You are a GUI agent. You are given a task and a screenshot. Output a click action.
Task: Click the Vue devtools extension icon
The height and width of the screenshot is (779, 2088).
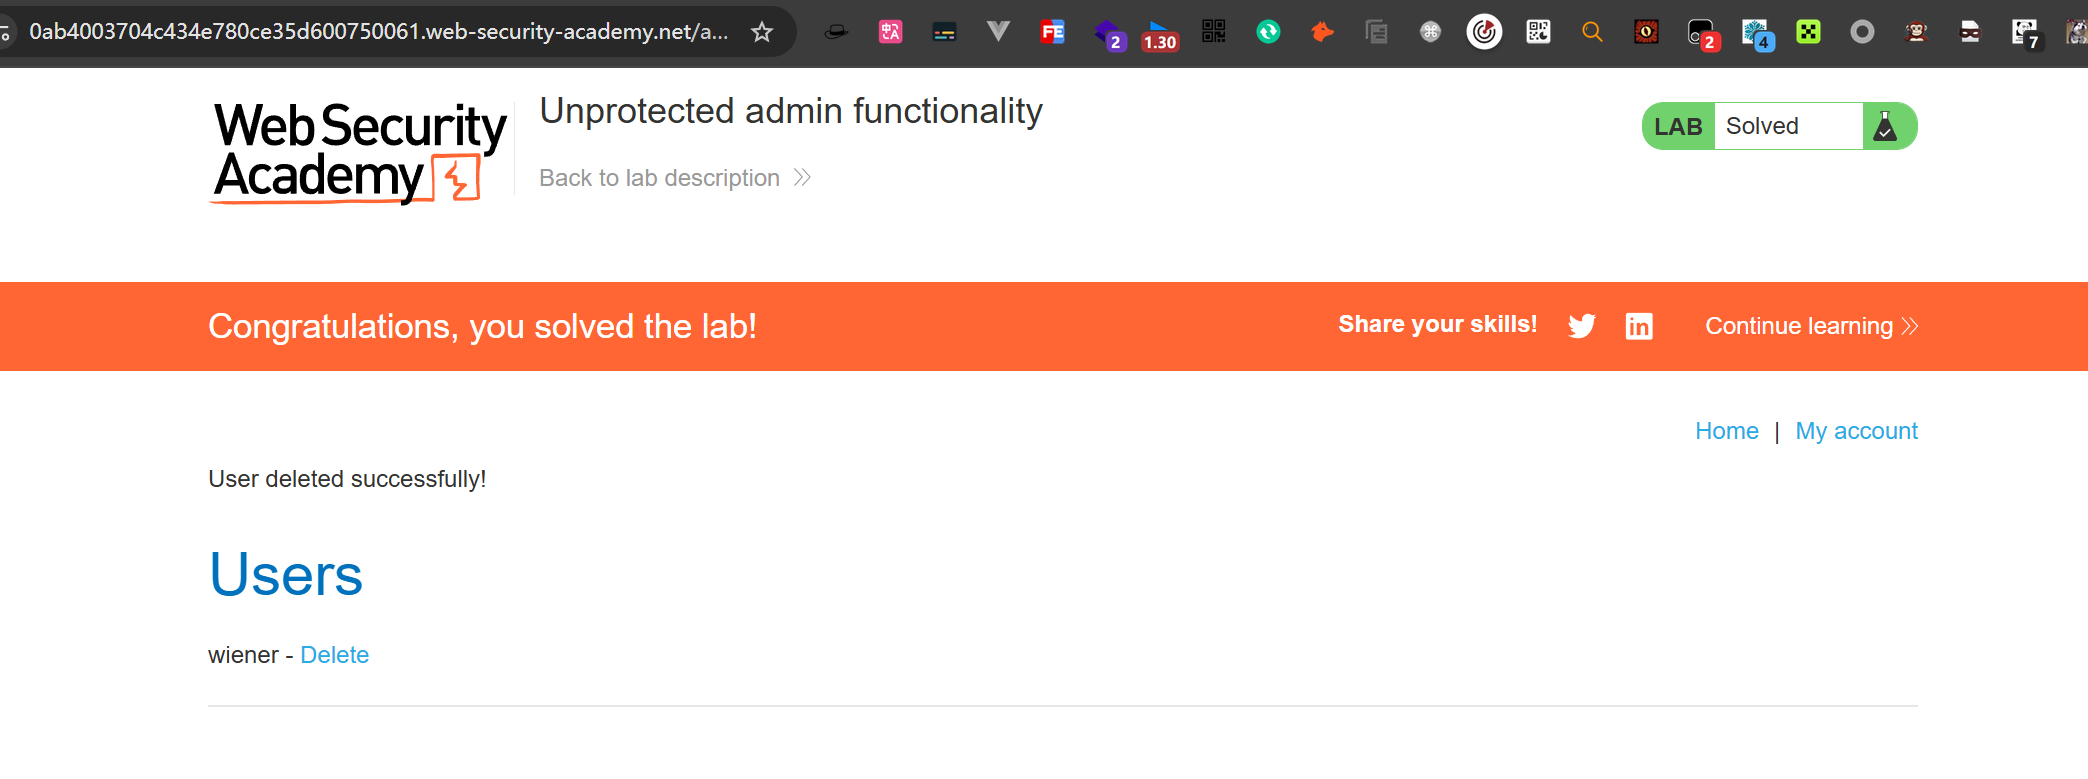997,32
